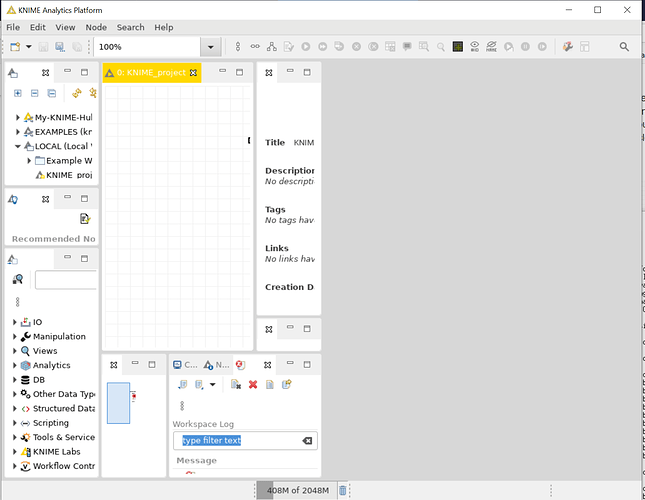Click the Node Repository search field
Image resolution: width=645 pixels, height=500 pixels.
tap(66, 280)
